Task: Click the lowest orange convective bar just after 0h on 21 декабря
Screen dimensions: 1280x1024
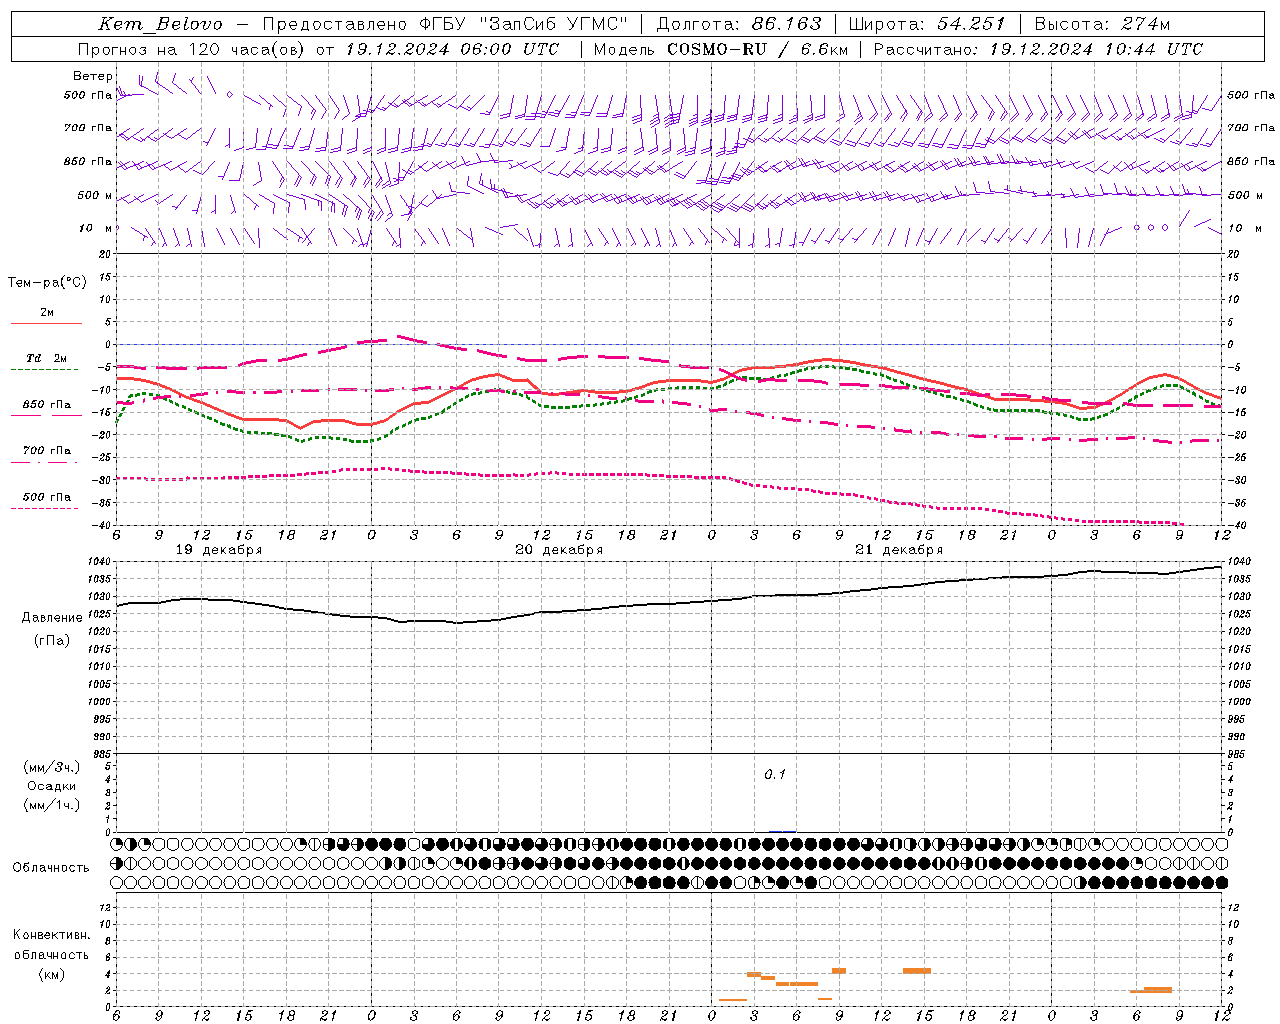Action: 733,999
